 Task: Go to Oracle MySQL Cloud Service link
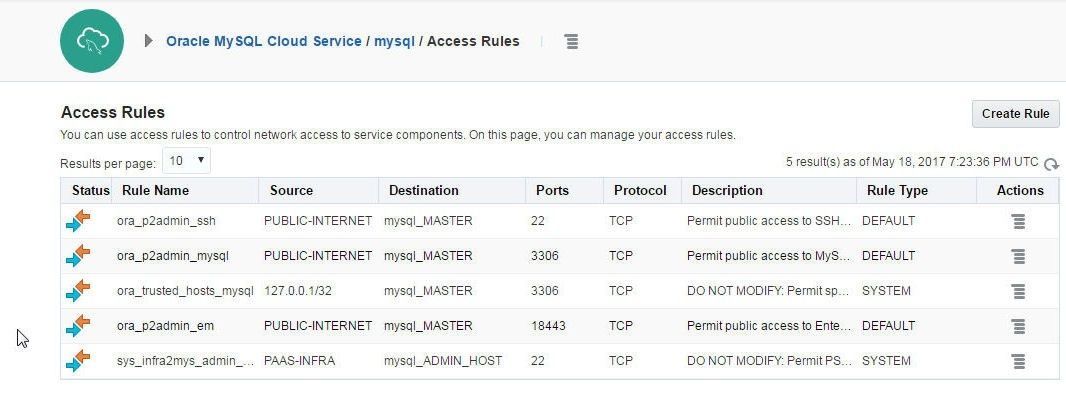click(264, 41)
